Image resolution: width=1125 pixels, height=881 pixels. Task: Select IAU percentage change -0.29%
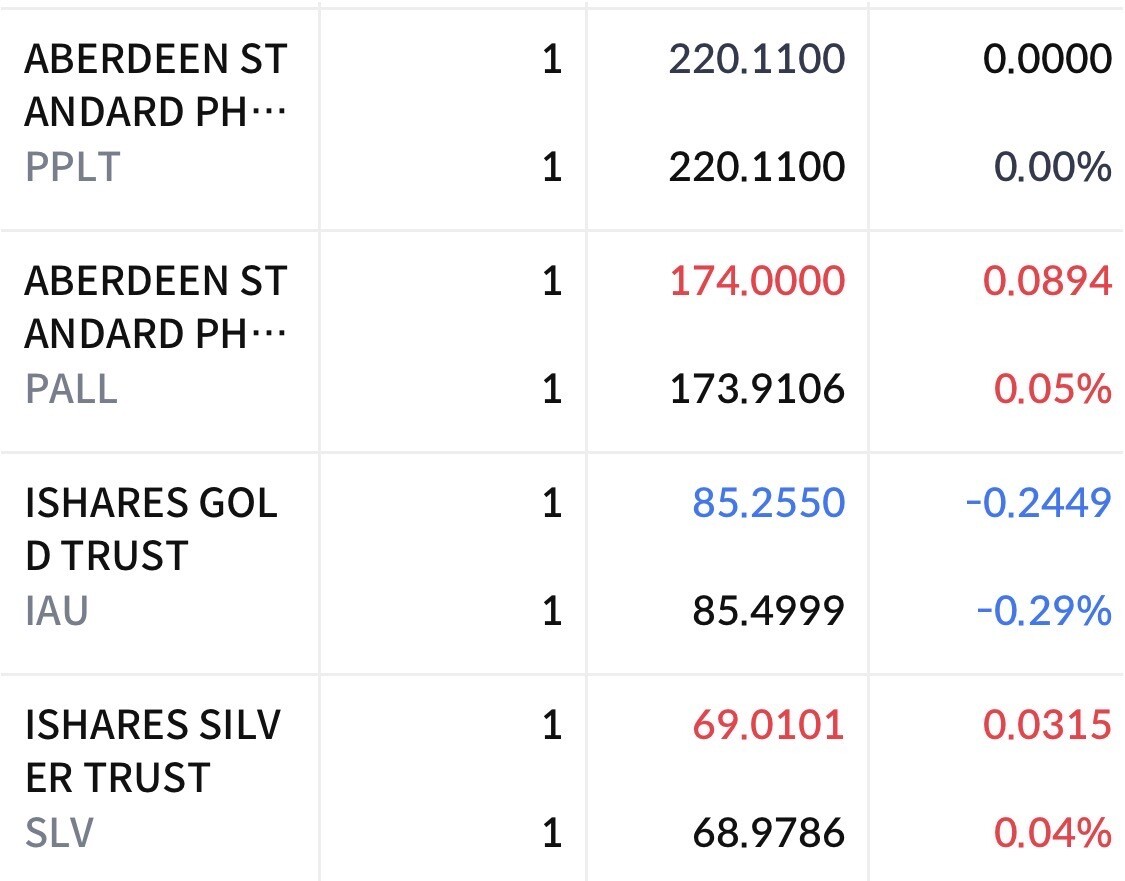[1044, 611]
